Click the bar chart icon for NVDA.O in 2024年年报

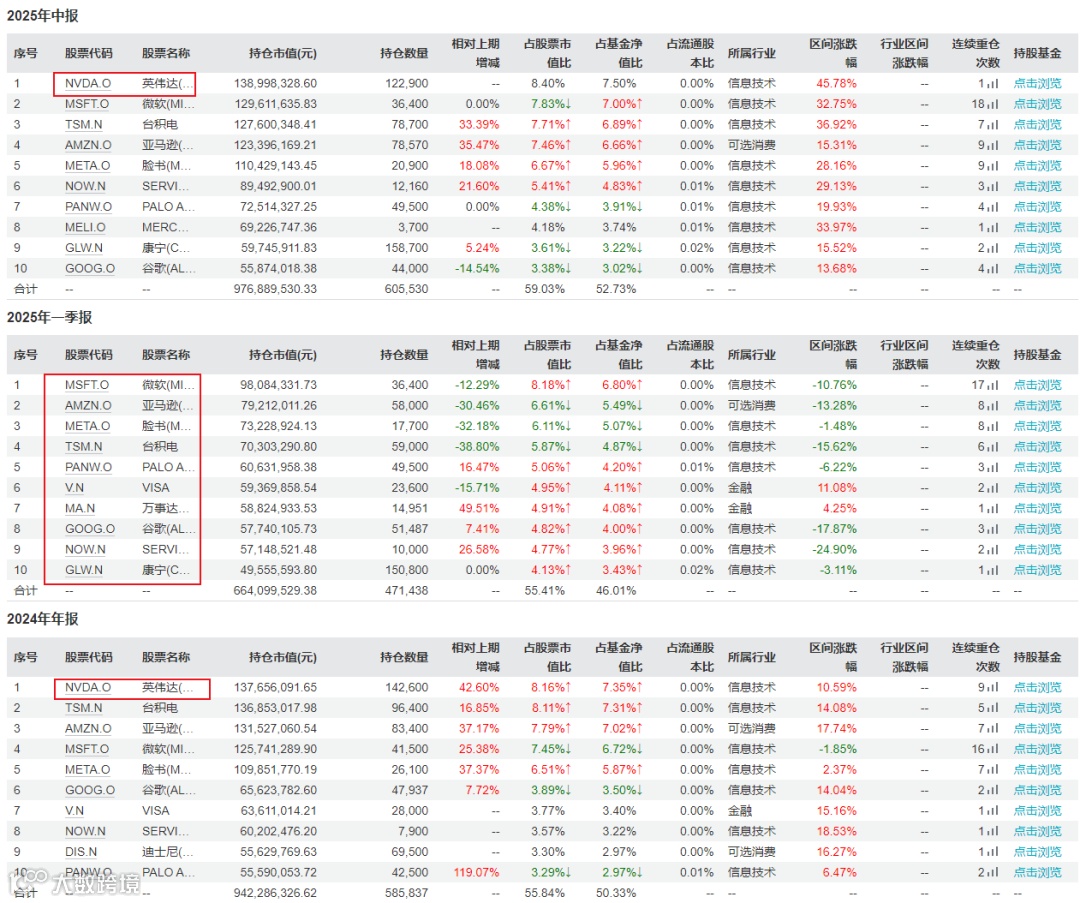point(993,688)
